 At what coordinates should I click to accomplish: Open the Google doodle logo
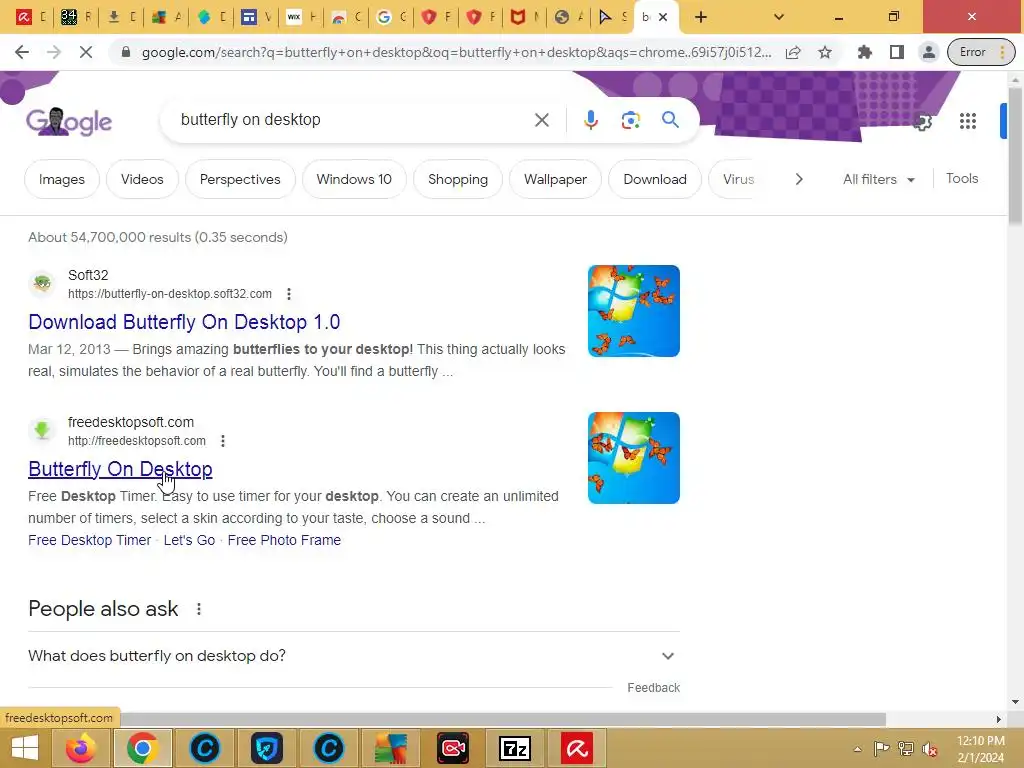tap(69, 121)
